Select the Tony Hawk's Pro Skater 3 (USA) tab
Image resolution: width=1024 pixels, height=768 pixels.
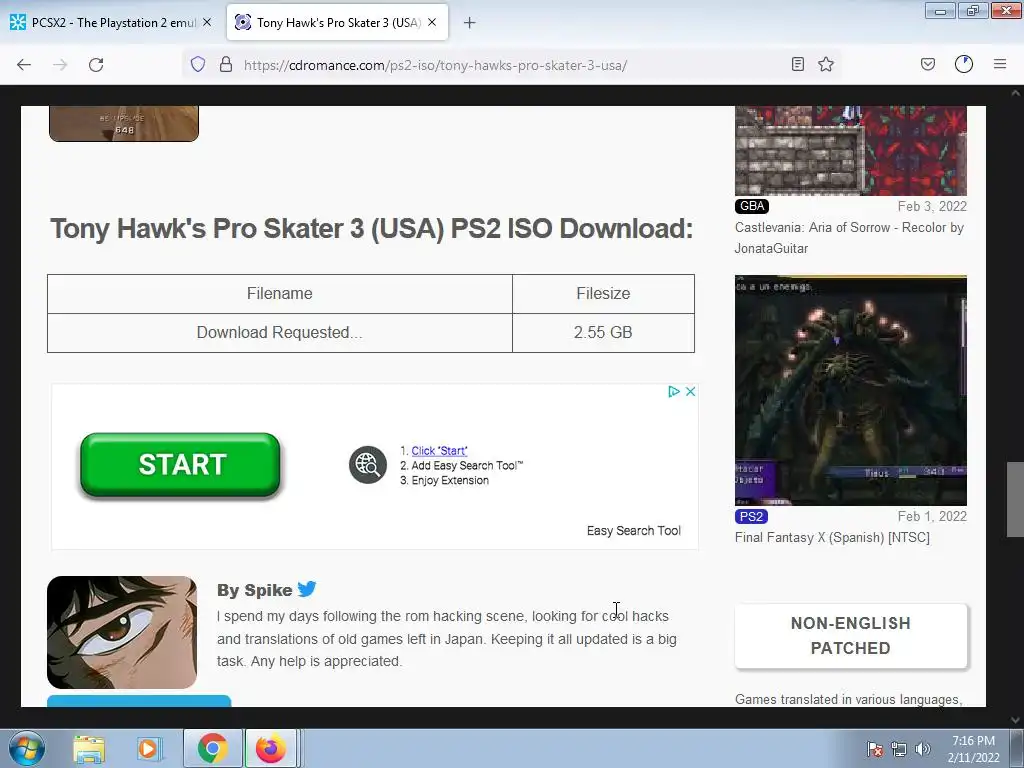[x=338, y=23]
